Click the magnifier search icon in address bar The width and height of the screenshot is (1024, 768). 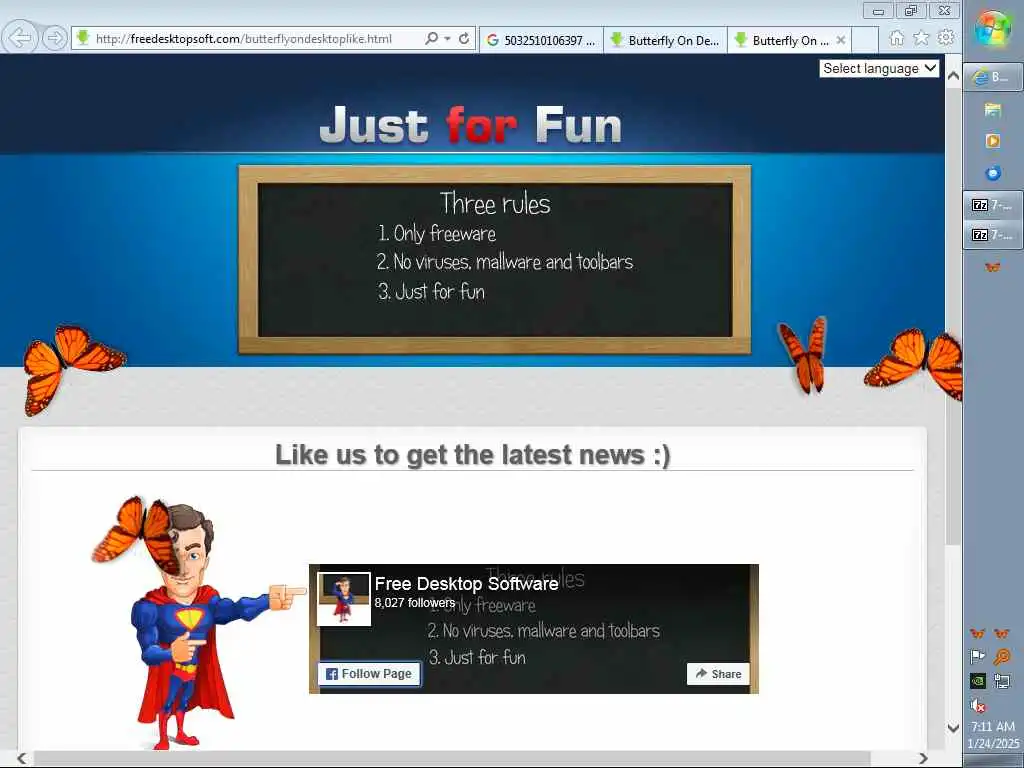click(431, 39)
